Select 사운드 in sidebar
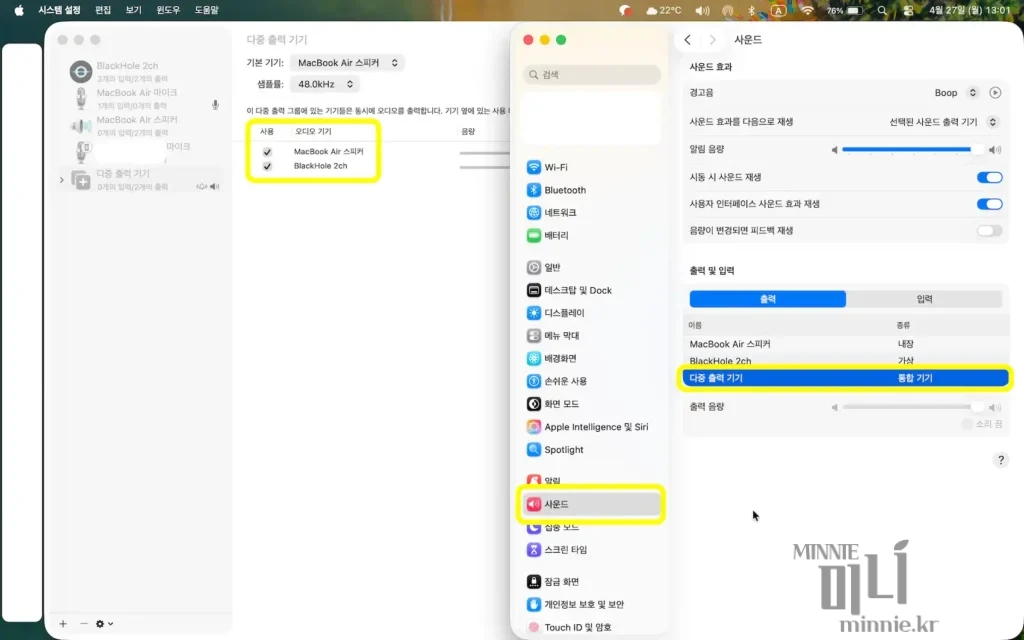The image size is (1024, 640). pos(591,504)
